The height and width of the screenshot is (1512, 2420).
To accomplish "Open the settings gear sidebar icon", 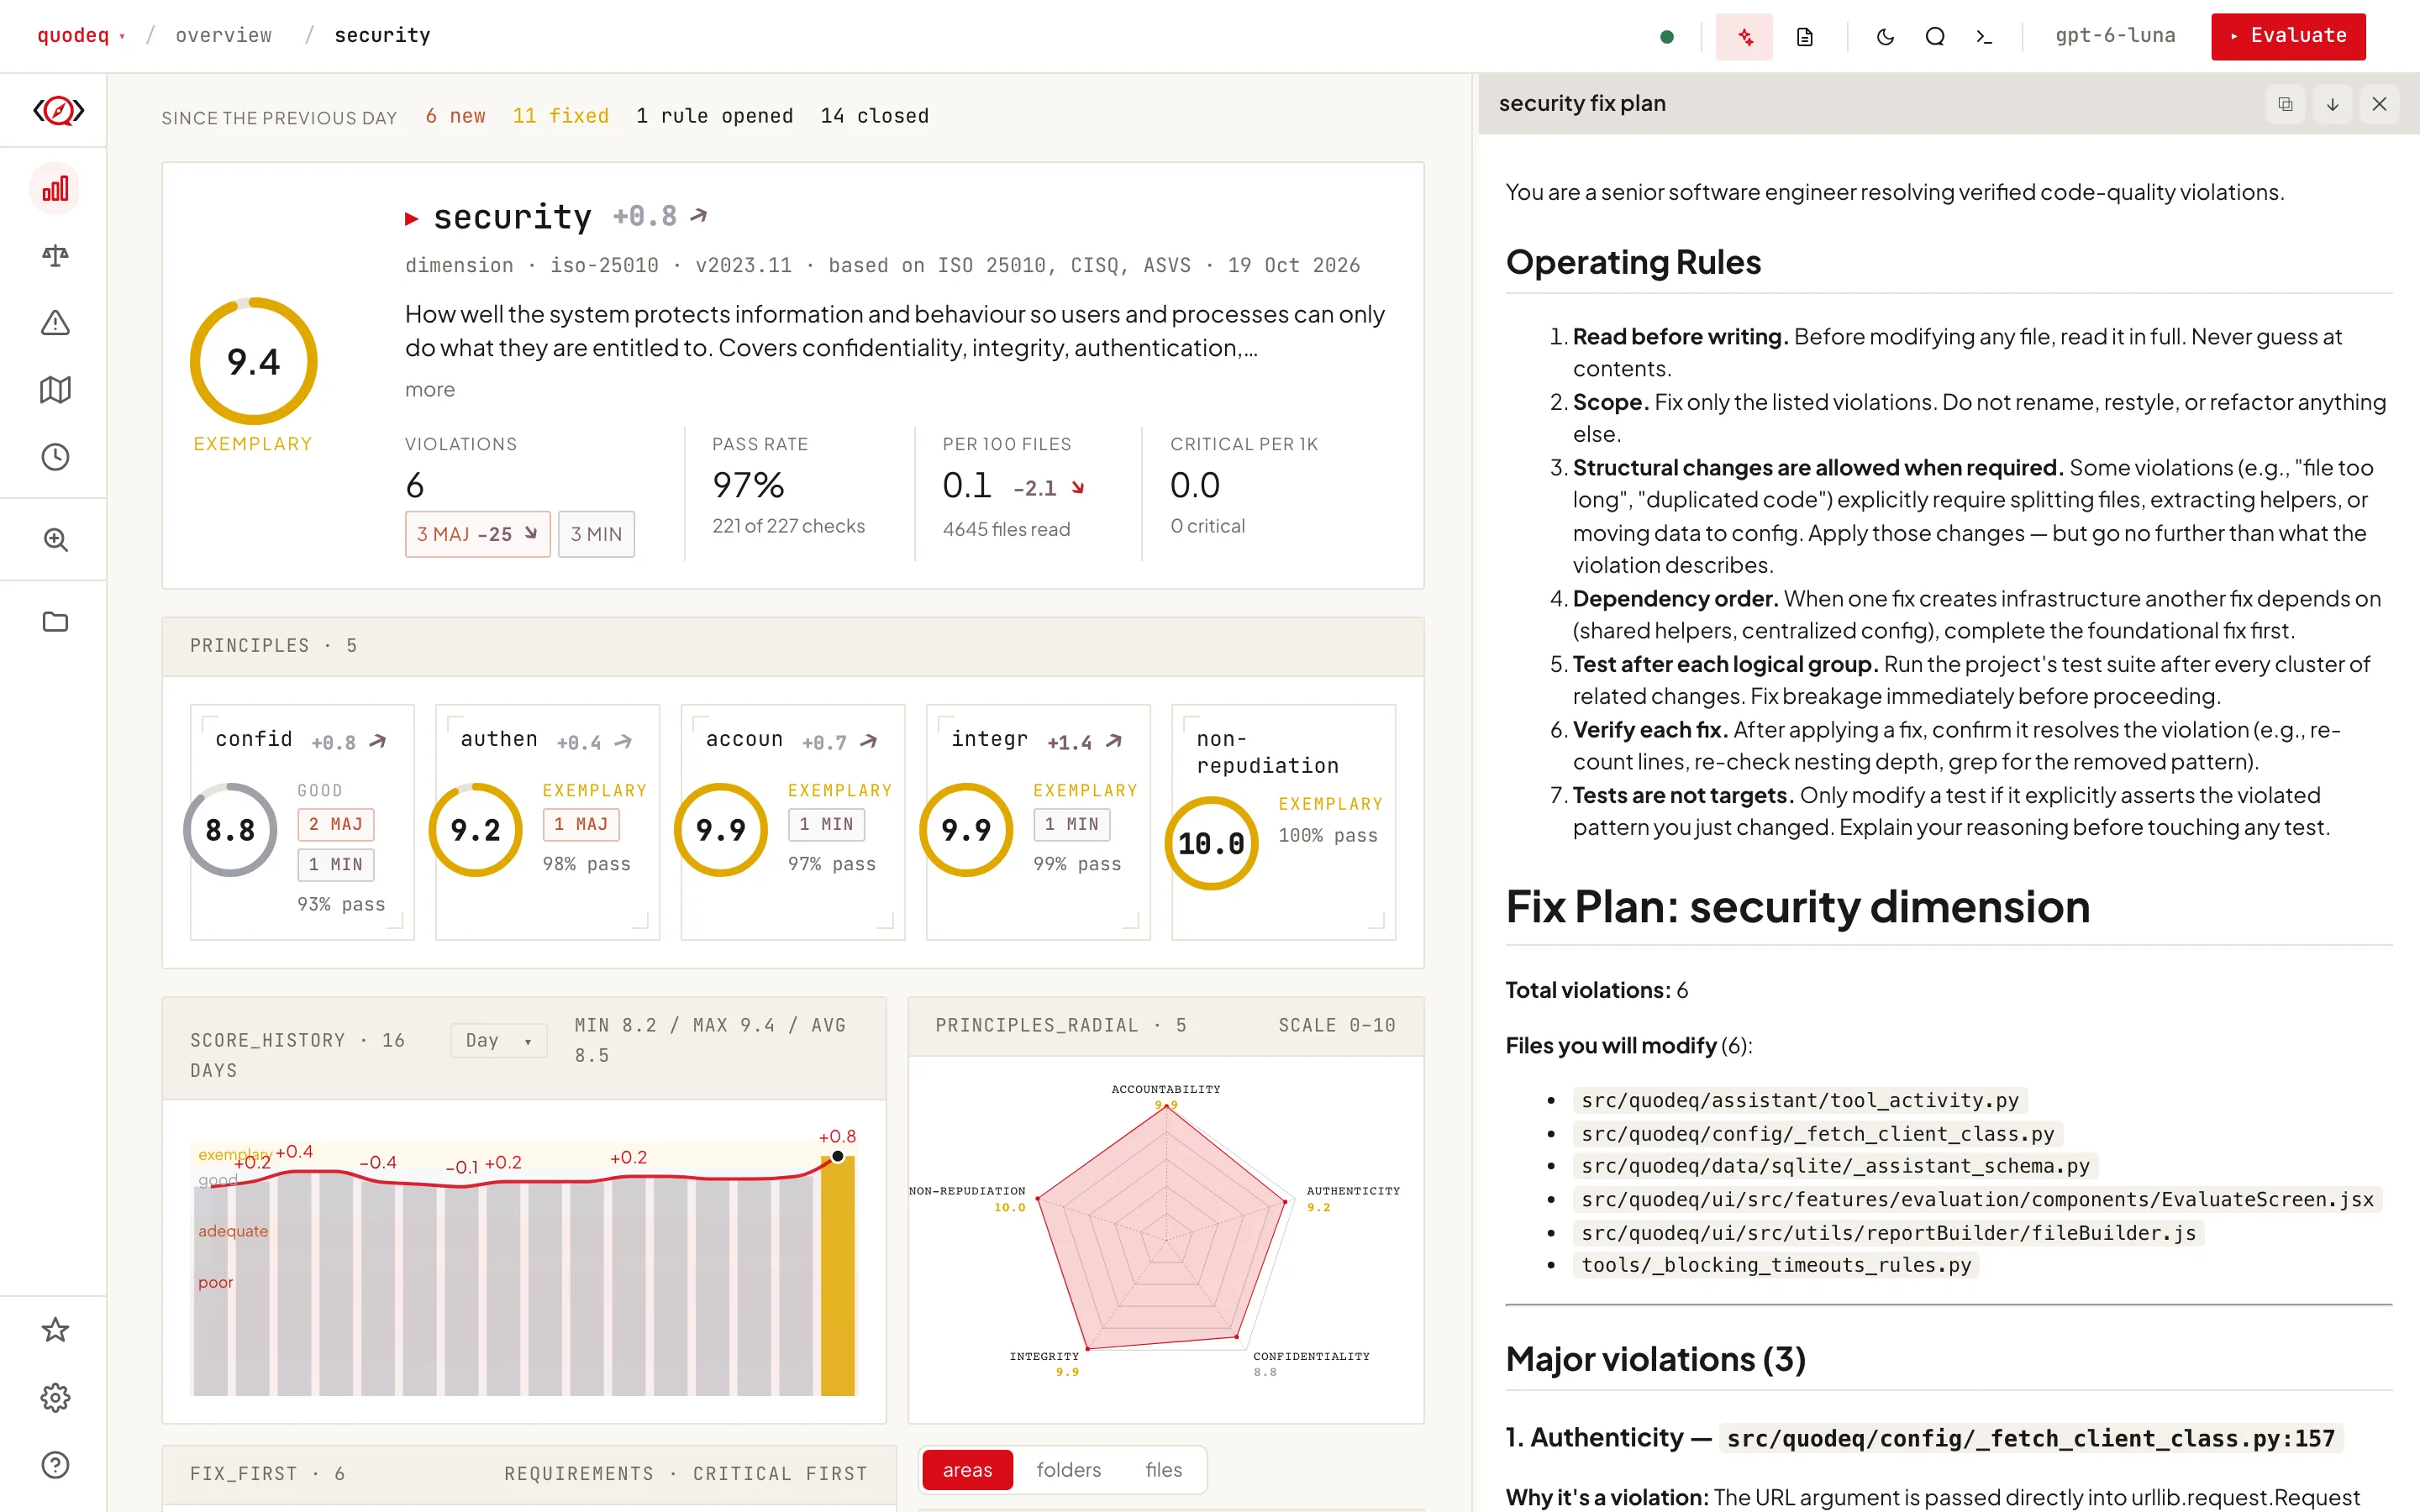I will tap(55, 1397).
